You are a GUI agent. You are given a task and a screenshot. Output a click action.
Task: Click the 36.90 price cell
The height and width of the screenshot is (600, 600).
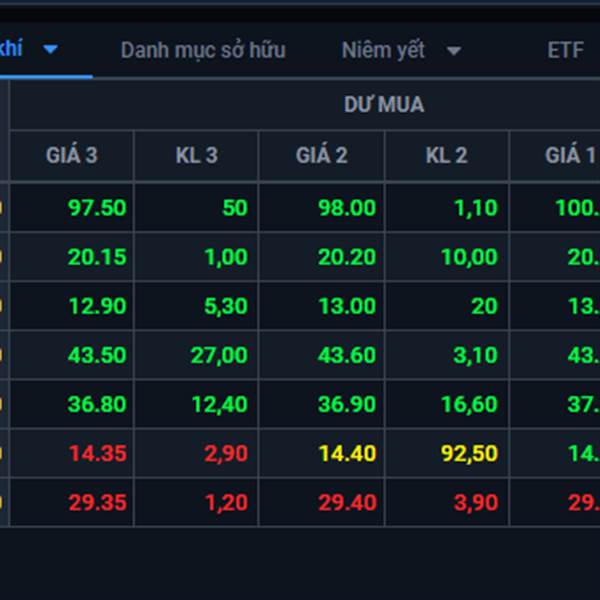coord(322,404)
